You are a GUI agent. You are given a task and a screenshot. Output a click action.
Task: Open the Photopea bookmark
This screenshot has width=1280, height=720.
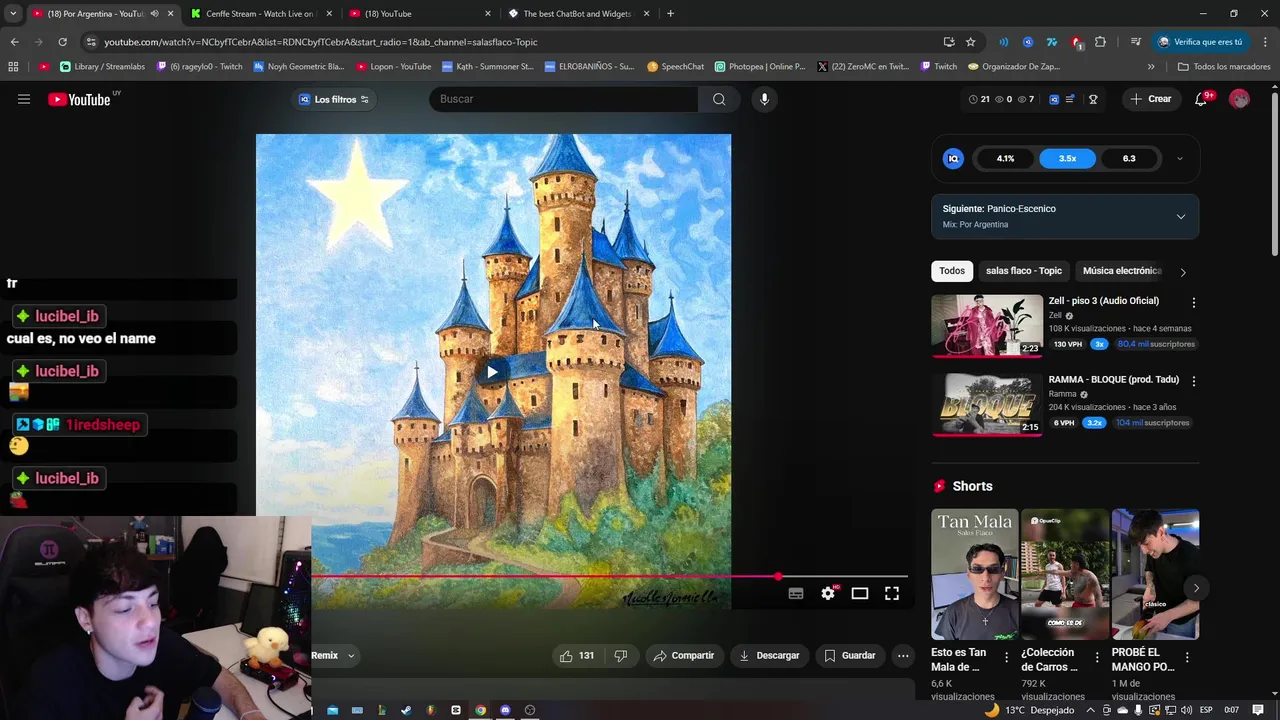pyautogui.click(x=759, y=67)
